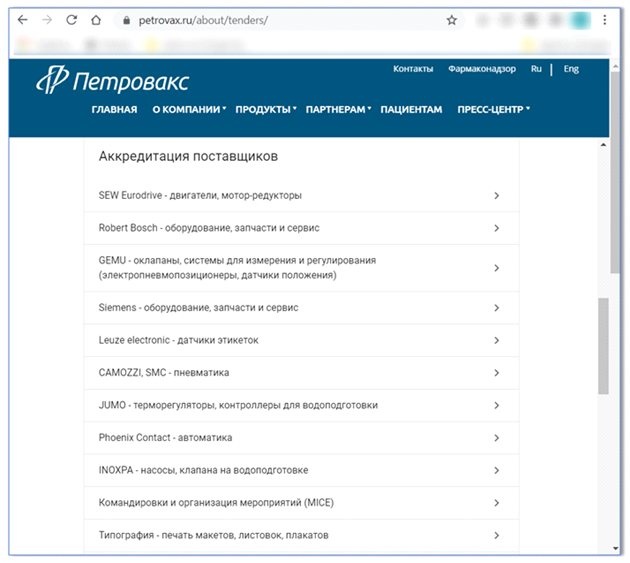Go to browser home page icon

(95, 20)
